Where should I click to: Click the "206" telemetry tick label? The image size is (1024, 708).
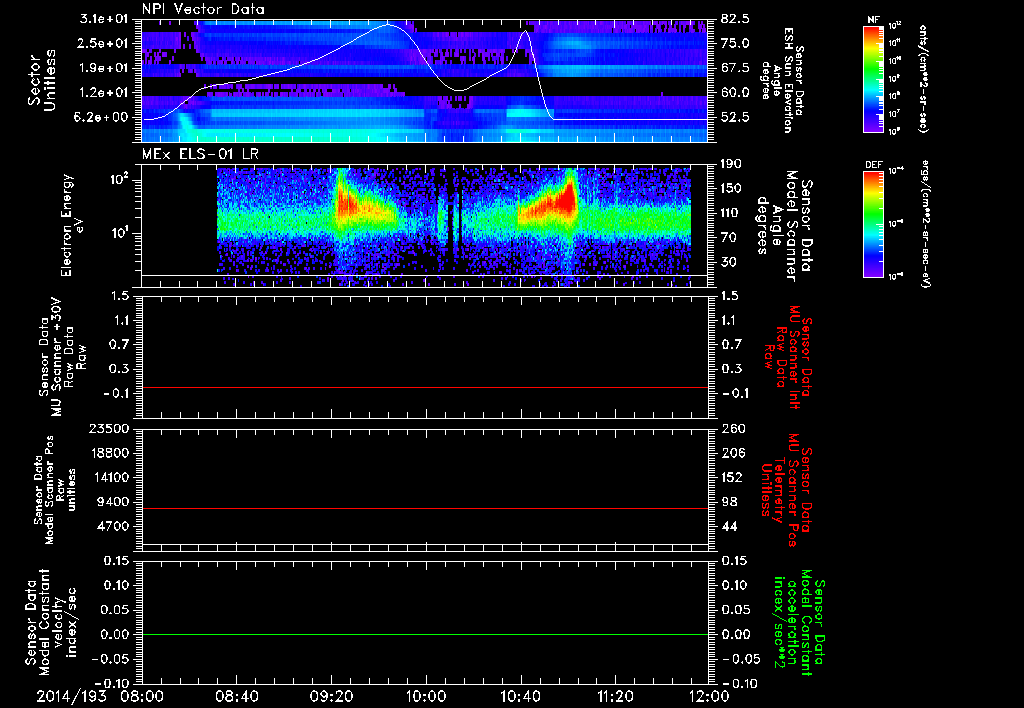tap(732, 453)
